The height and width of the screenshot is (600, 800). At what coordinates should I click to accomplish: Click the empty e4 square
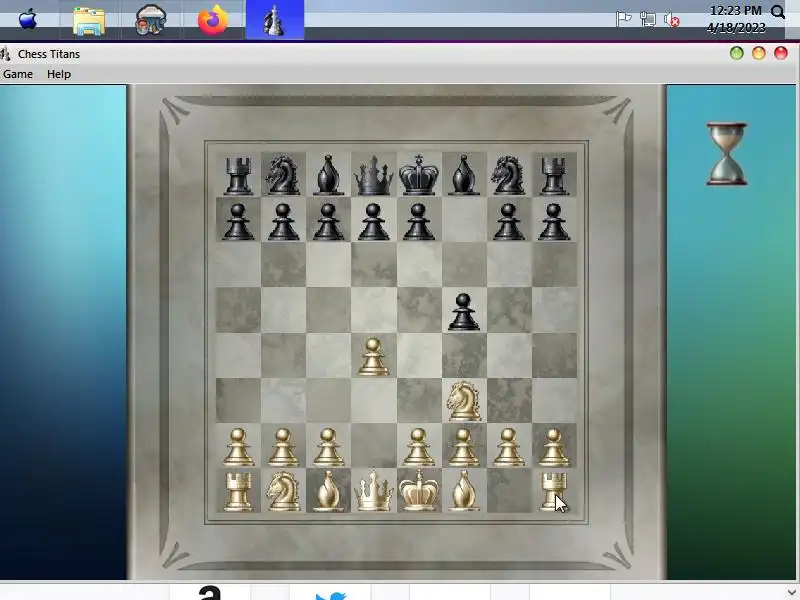(419, 355)
